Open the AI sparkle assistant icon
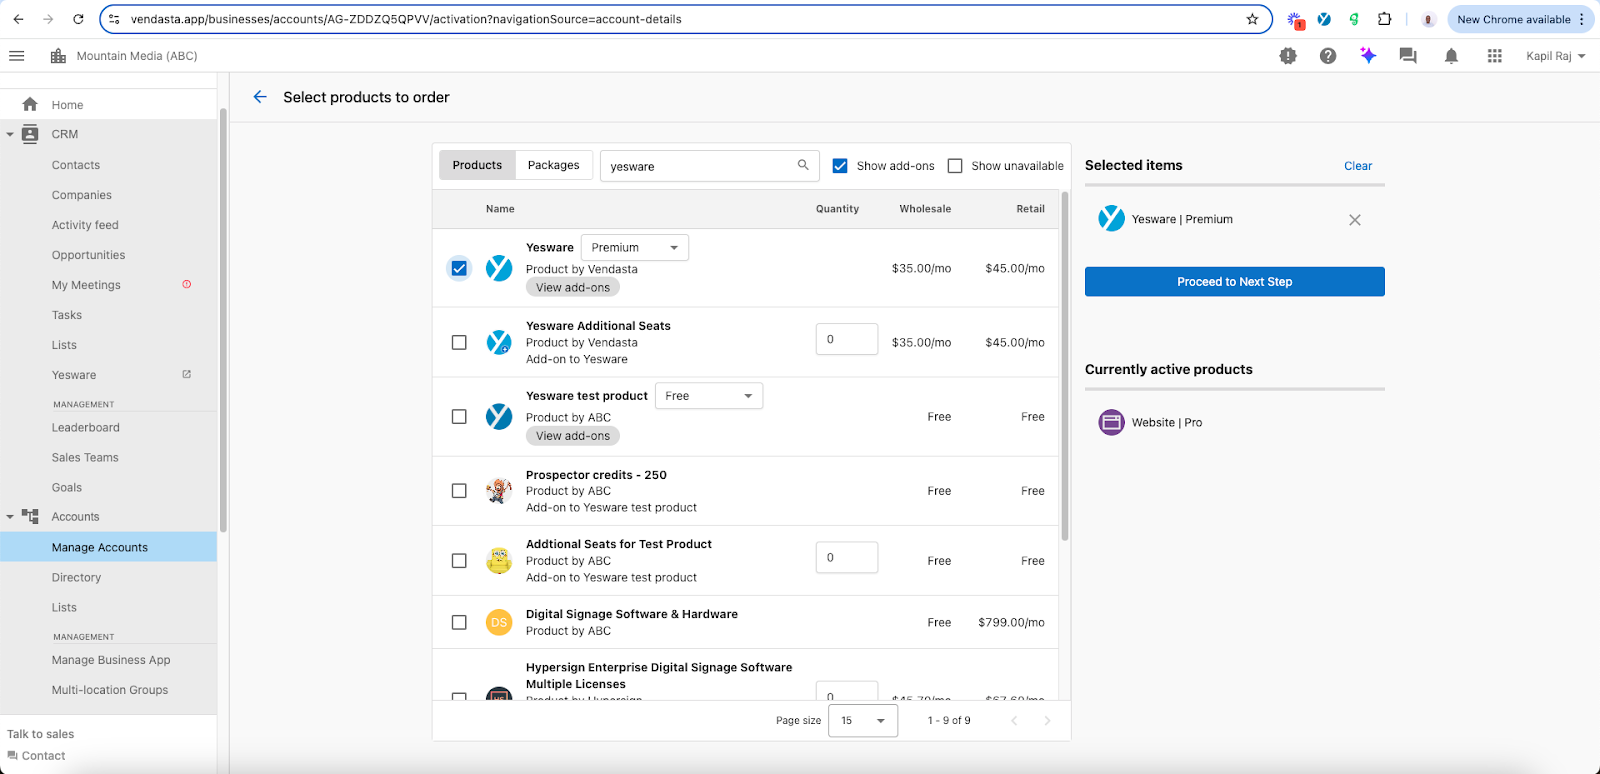 tap(1368, 56)
